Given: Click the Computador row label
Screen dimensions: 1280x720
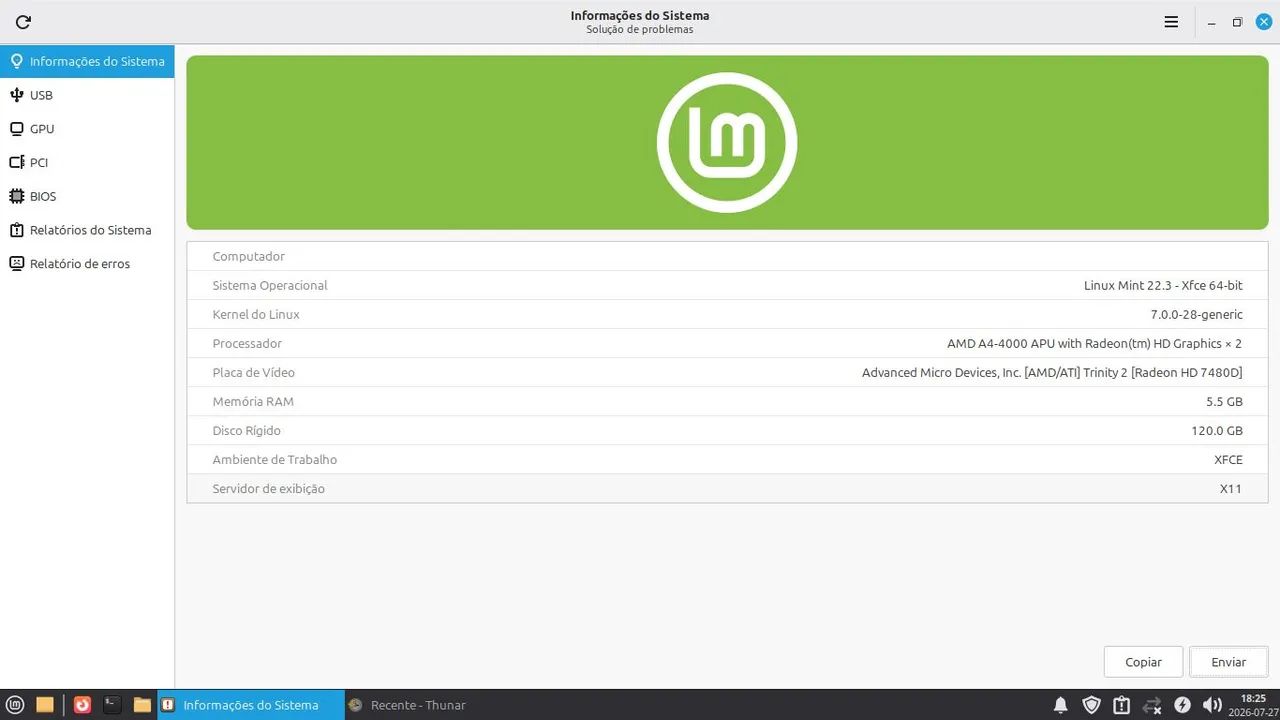Looking at the screenshot, I should point(248,256).
